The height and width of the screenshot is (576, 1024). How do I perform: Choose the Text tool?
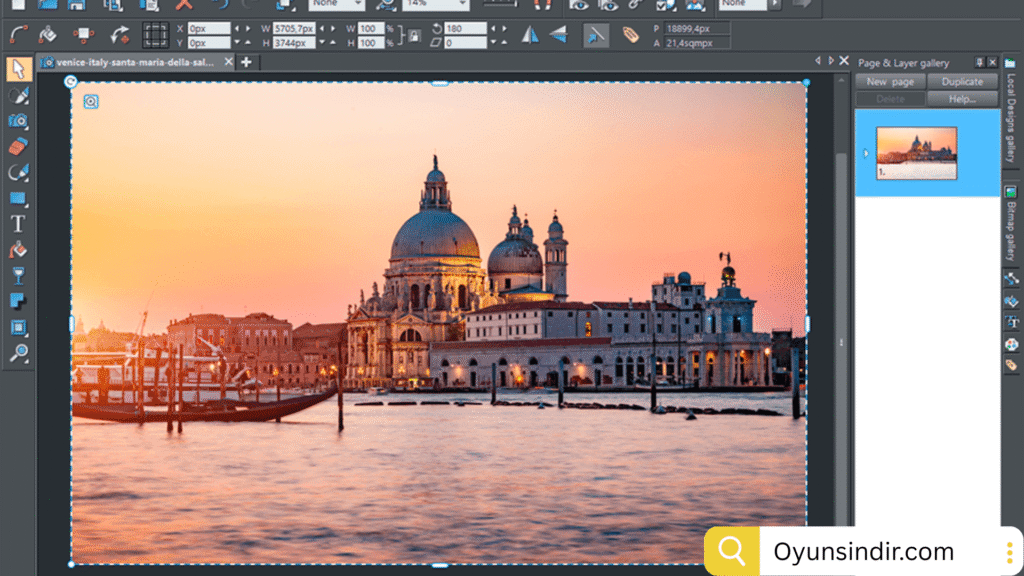coord(18,223)
